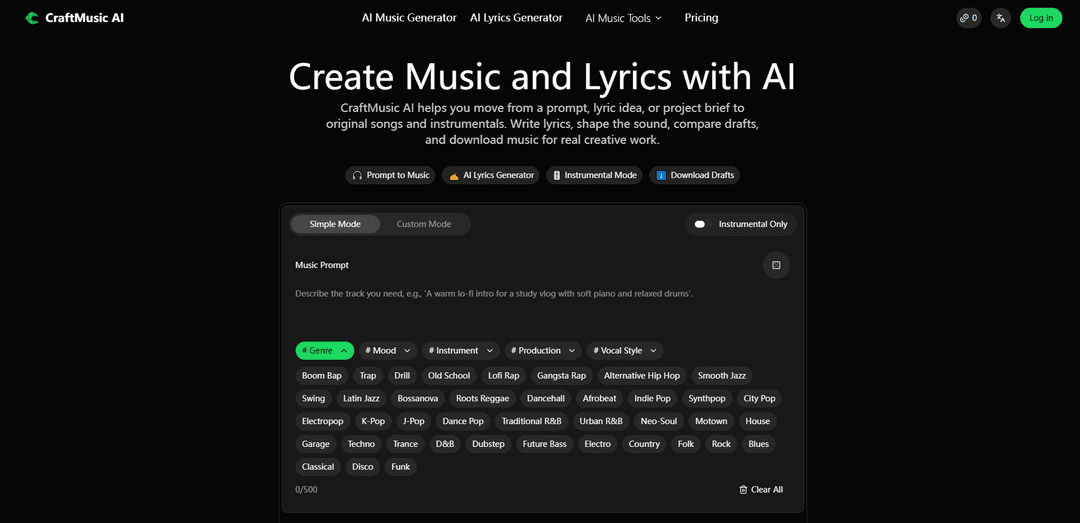Image resolution: width=1080 pixels, height=523 pixels.
Task: Expand the Vocal Style tag dropdown
Action: 625,350
